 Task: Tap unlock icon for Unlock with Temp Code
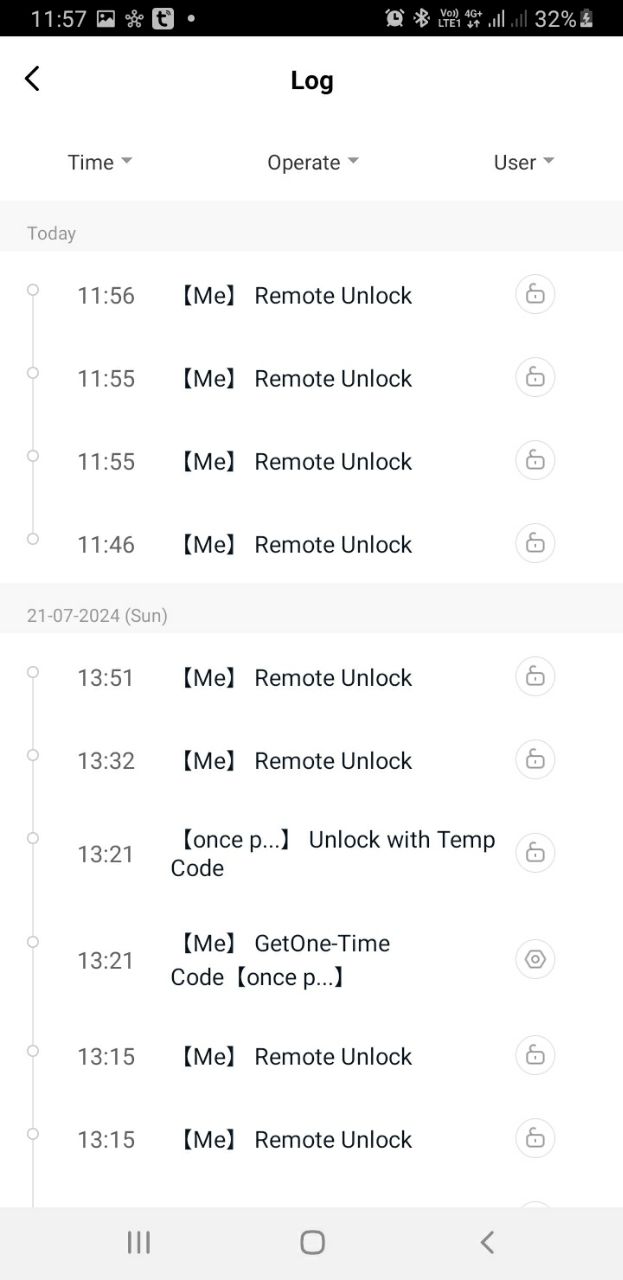tap(535, 853)
